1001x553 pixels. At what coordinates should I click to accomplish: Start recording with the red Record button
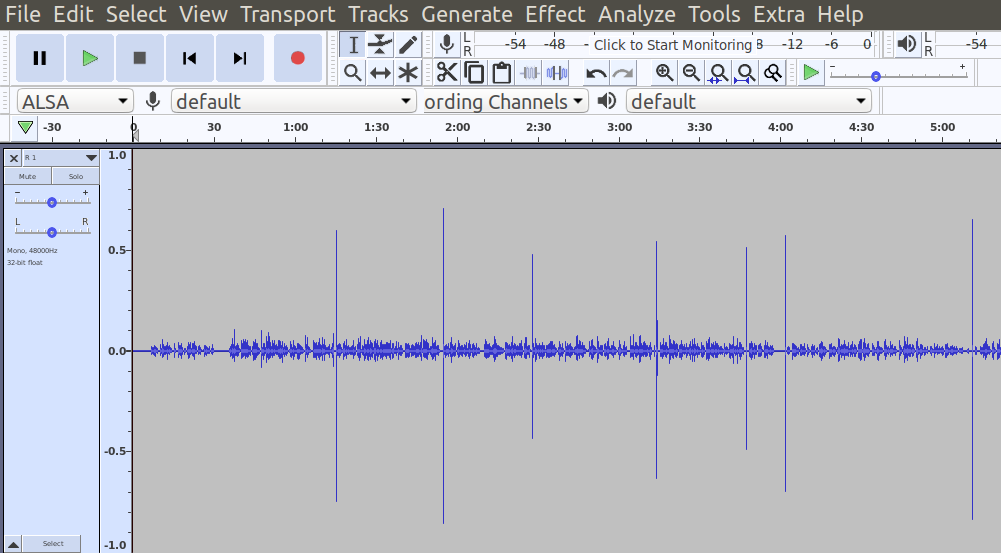click(x=297, y=58)
